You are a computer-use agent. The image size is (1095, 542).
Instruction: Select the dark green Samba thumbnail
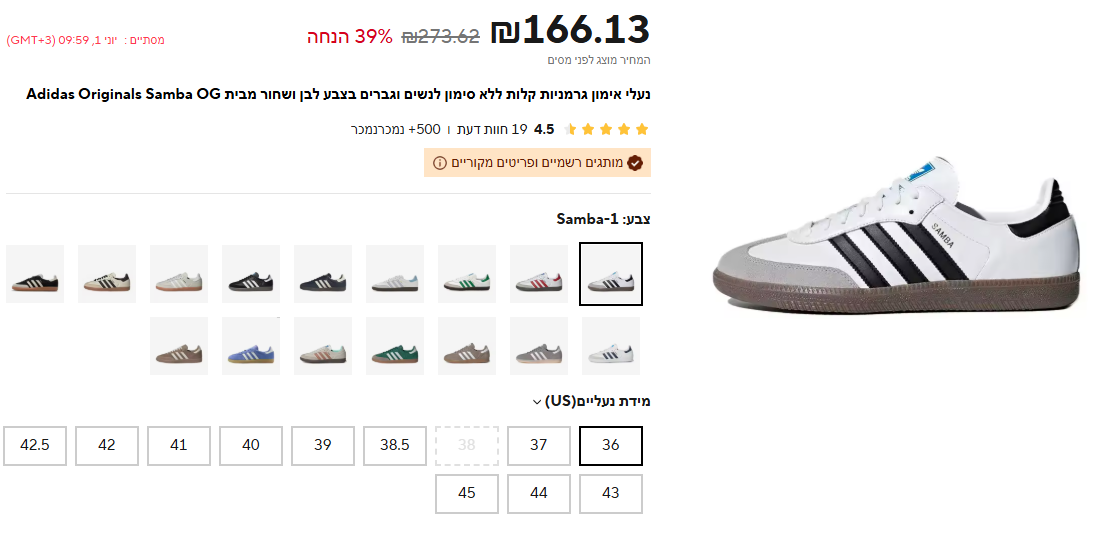(395, 346)
